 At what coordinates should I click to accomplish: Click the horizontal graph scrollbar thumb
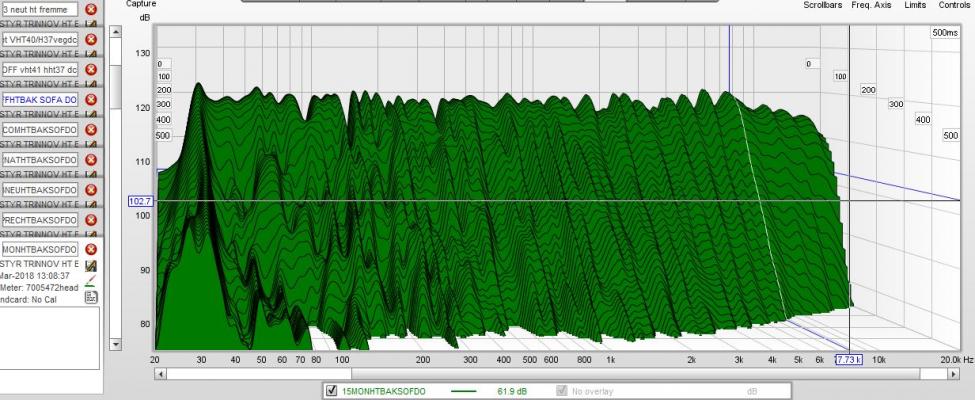(x=636, y=374)
